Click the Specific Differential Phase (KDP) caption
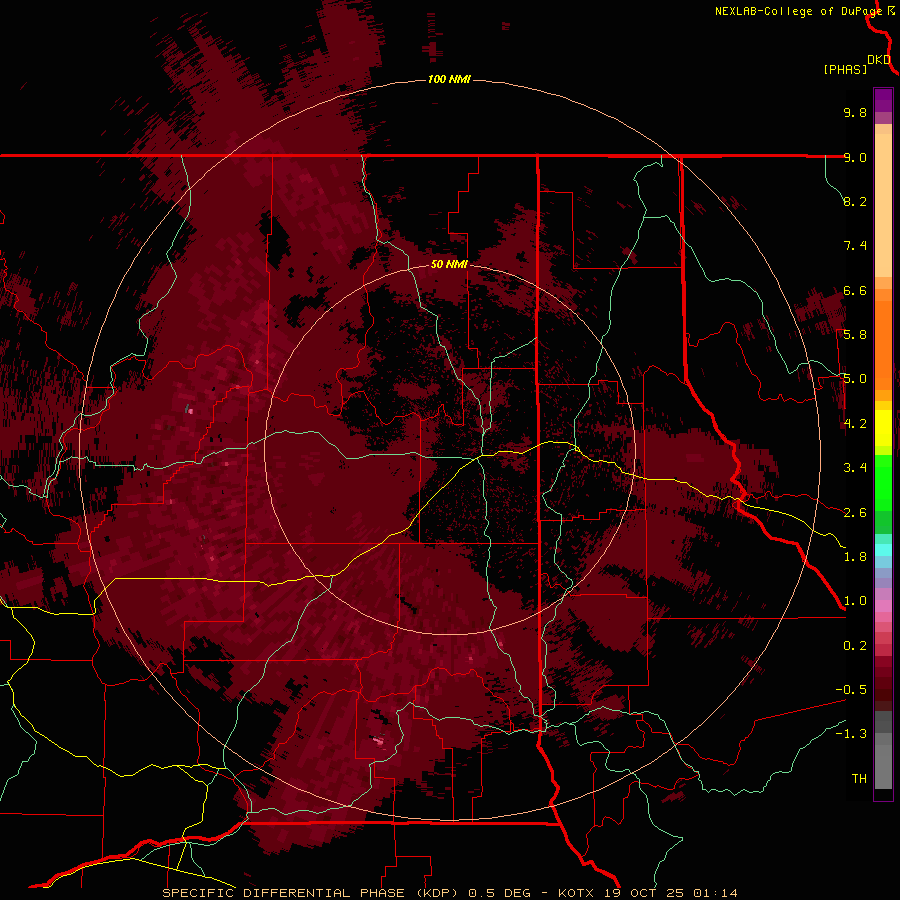 point(312,893)
